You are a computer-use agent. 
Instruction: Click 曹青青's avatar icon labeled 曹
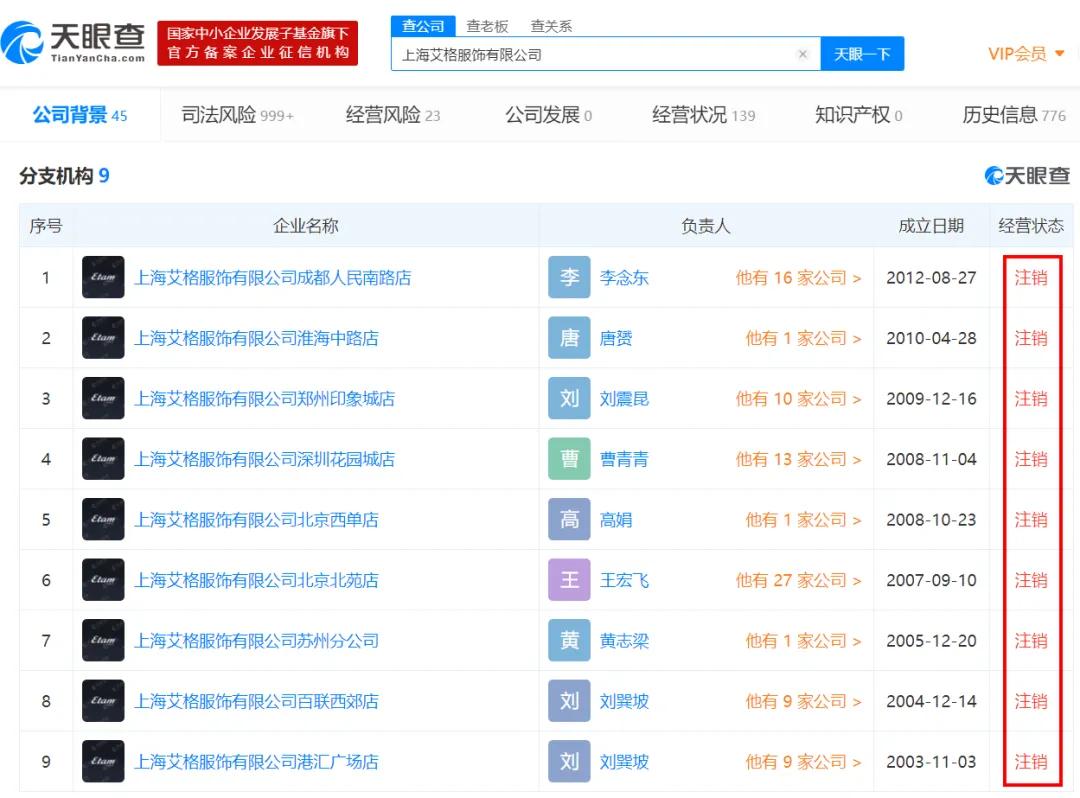click(x=569, y=459)
